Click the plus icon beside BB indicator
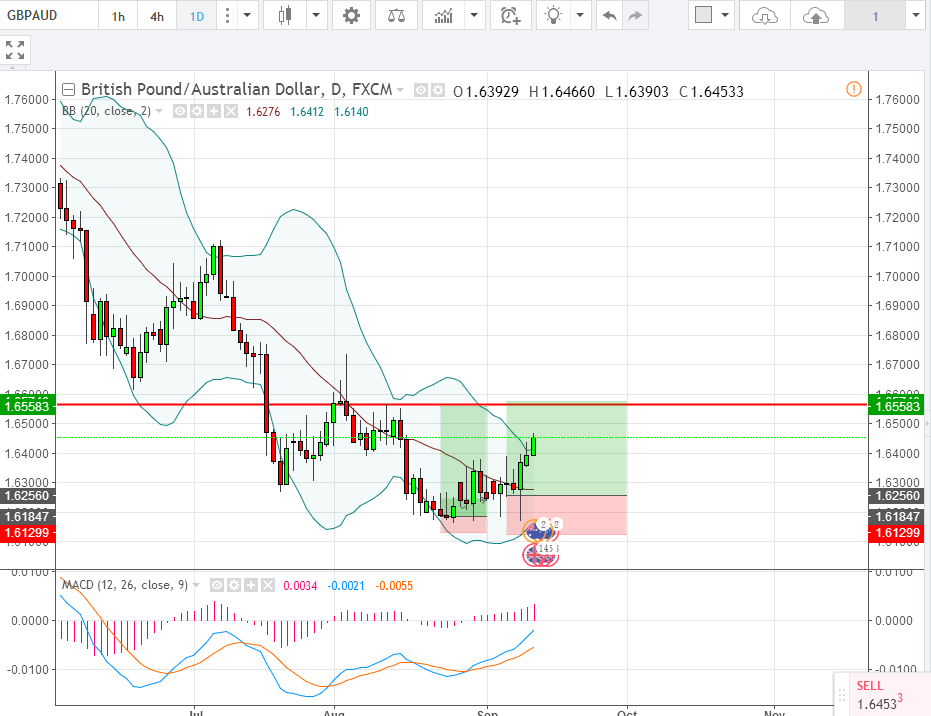Viewport: 931px width, 716px height. [x=214, y=111]
